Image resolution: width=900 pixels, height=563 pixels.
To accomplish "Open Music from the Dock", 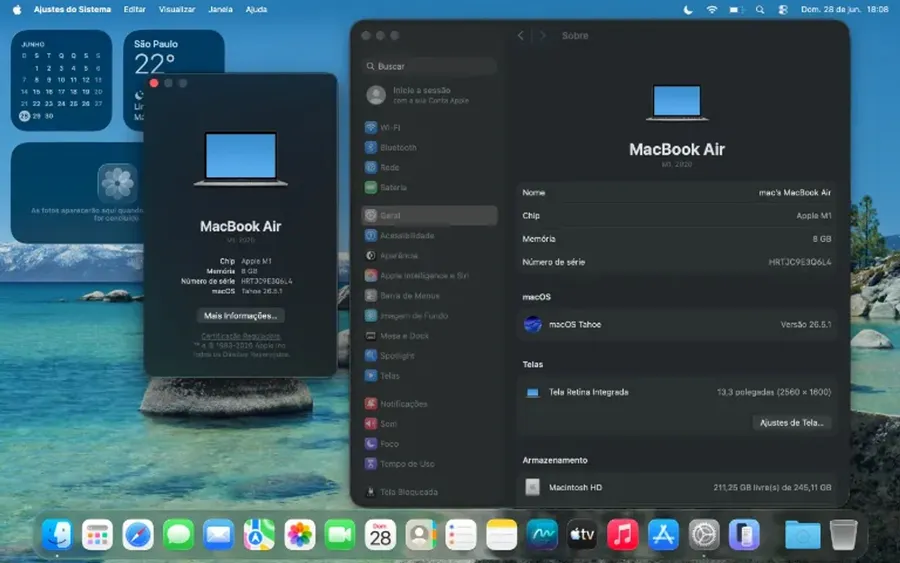I will (623, 534).
